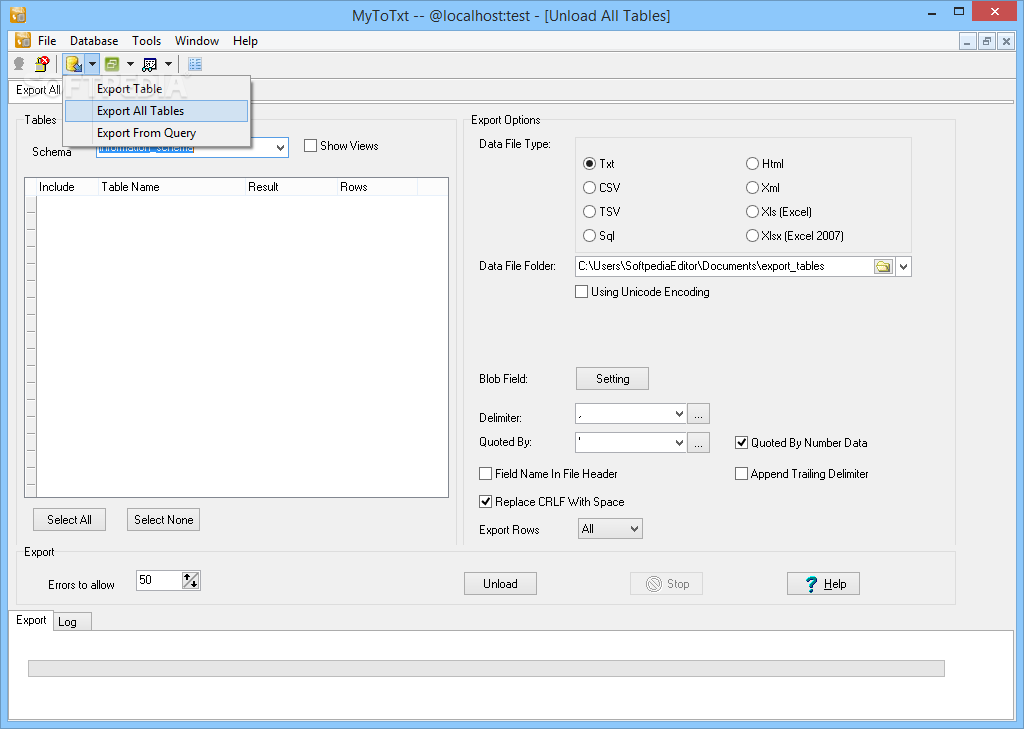Viewport: 1024px width, 729px height.
Task: Switch to the bottom Export tab
Action: [31, 620]
